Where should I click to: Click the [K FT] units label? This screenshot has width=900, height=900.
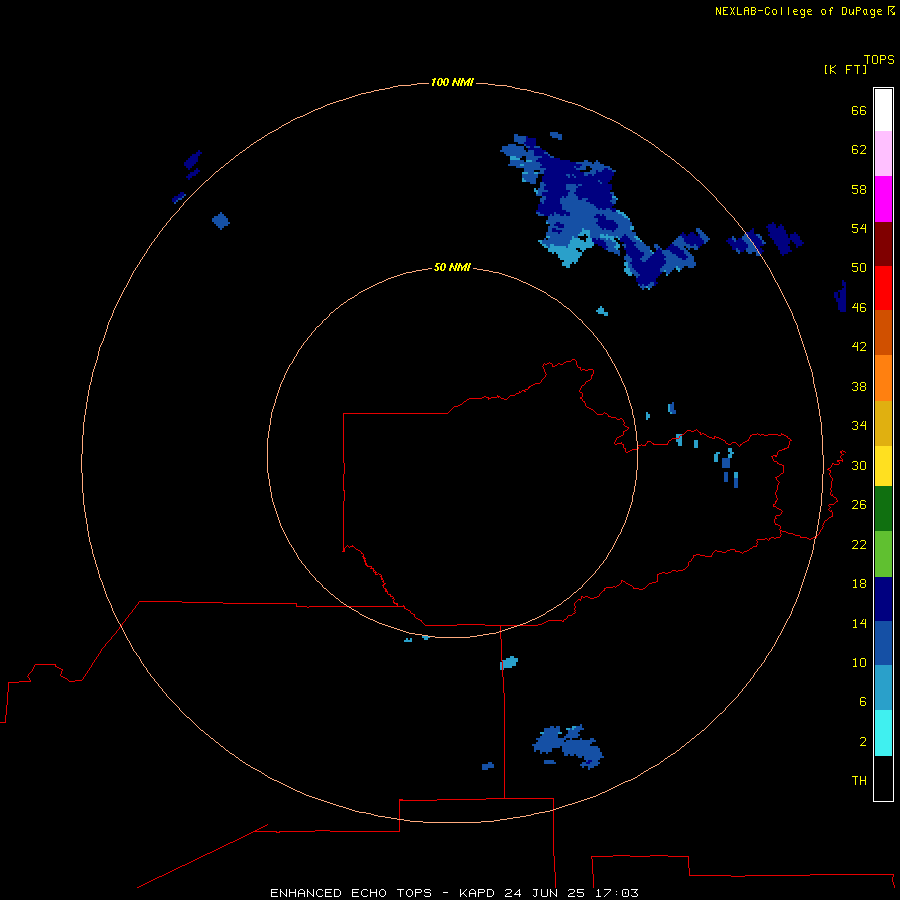[x=845, y=69]
